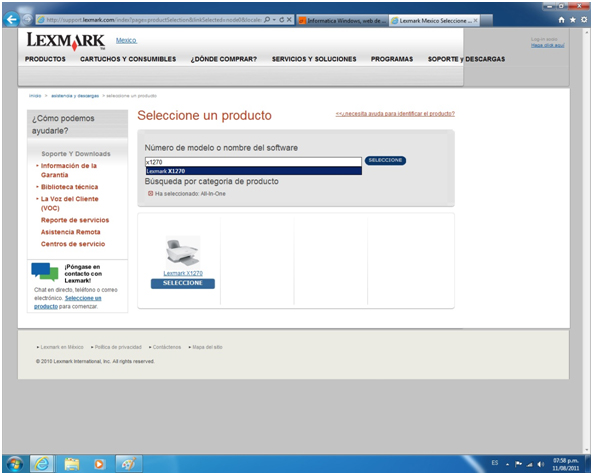Viewport: 593px width, 475px height.
Task: Open Paint from the taskbar
Action: coord(129,464)
